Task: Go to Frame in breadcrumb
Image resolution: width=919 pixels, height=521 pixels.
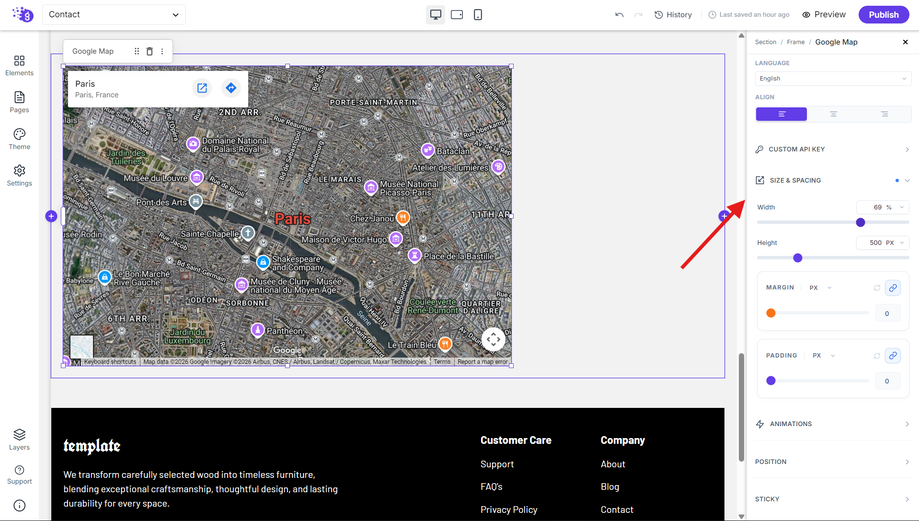Action: coord(795,42)
